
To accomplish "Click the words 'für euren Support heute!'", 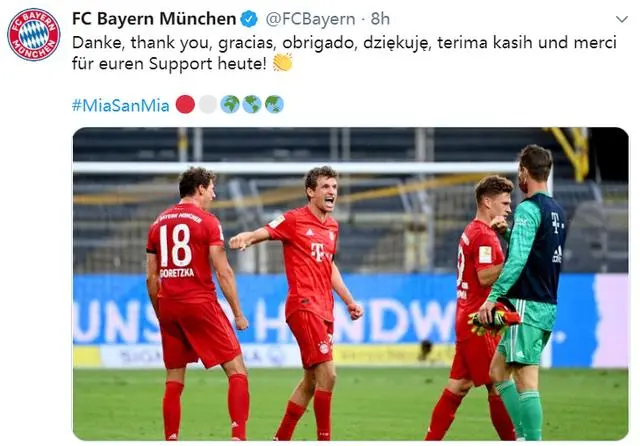I will point(169,64).
